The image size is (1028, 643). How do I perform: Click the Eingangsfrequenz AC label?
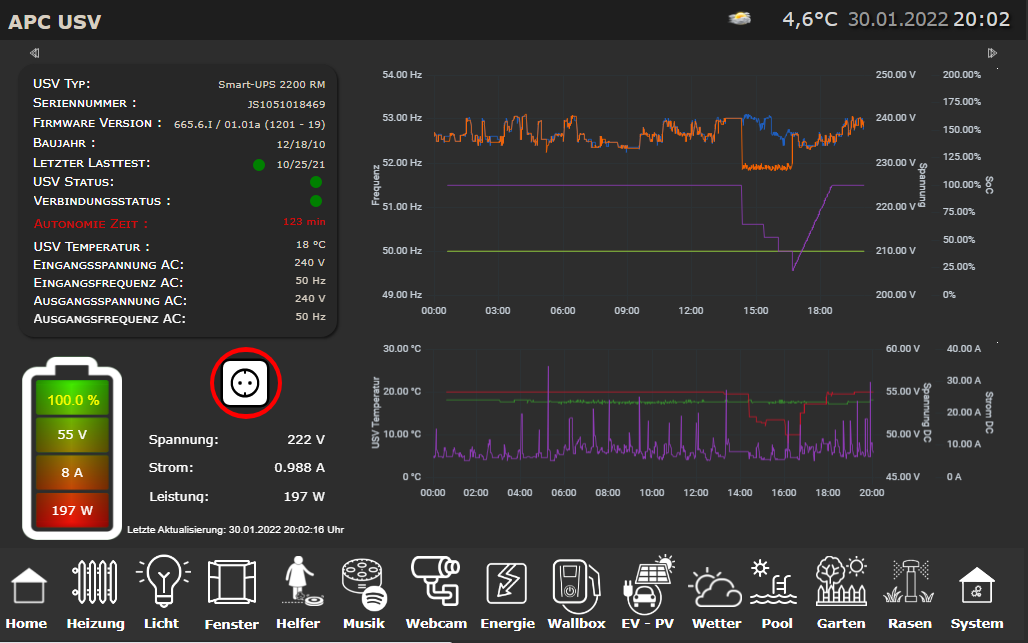[108, 283]
